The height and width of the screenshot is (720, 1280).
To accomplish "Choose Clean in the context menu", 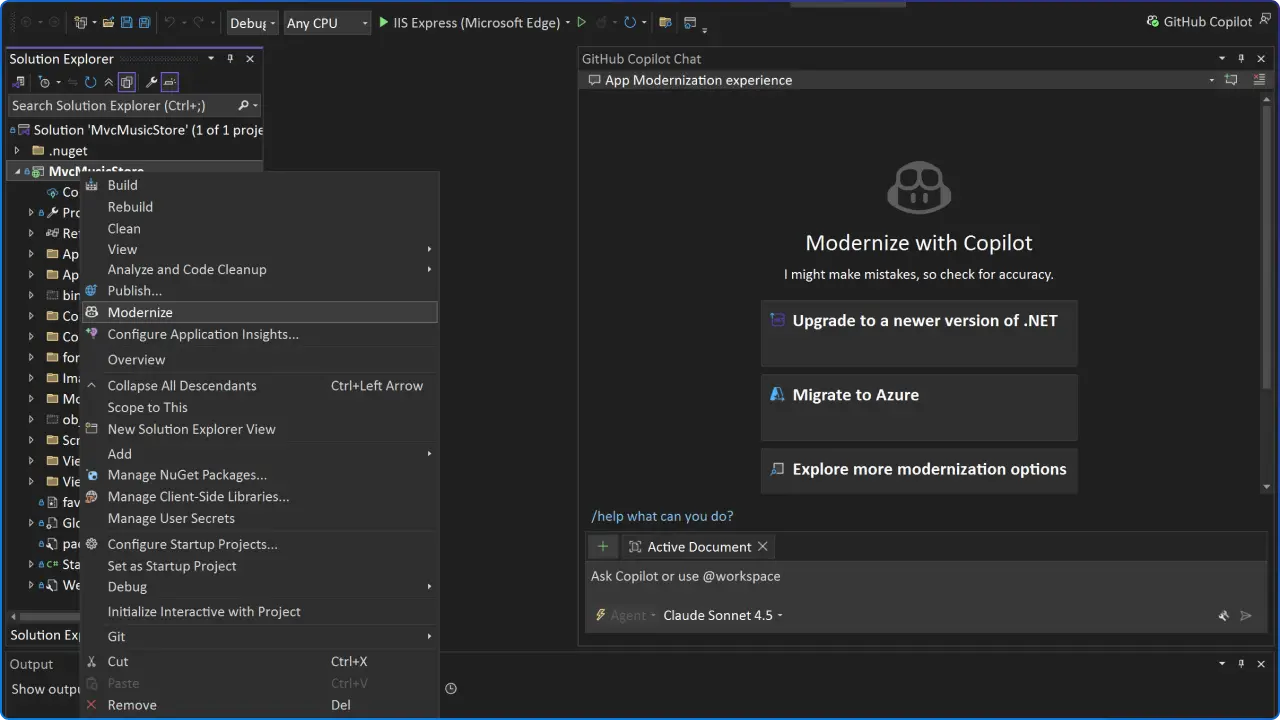I will tap(260, 228).
